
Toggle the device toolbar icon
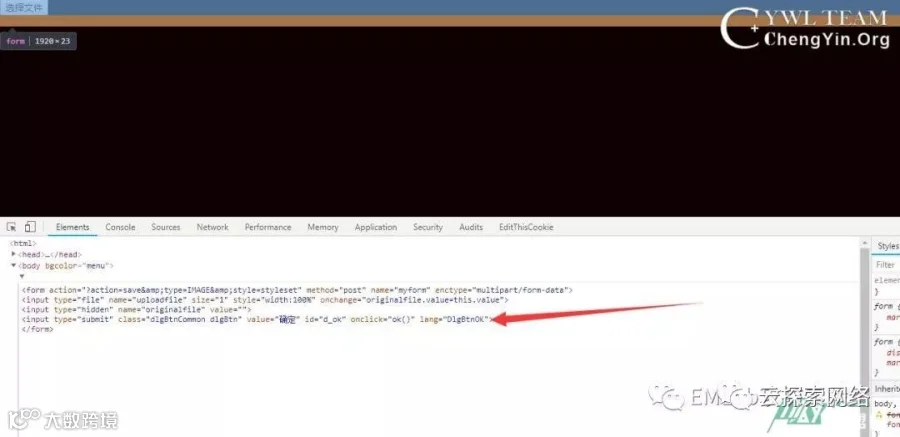(x=30, y=227)
